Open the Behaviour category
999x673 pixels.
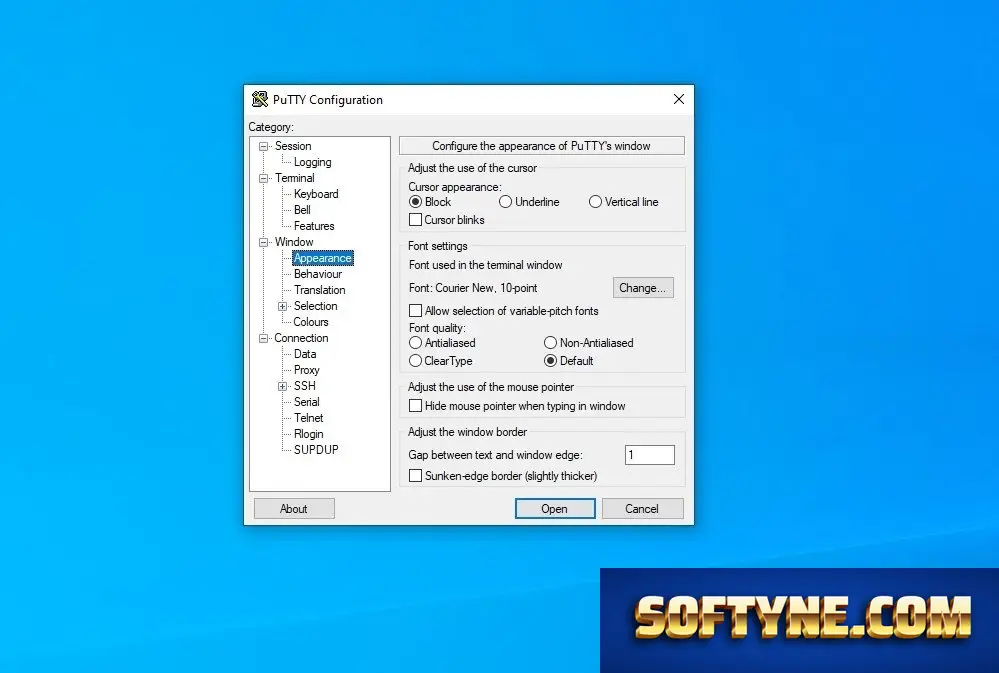point(318,274)
